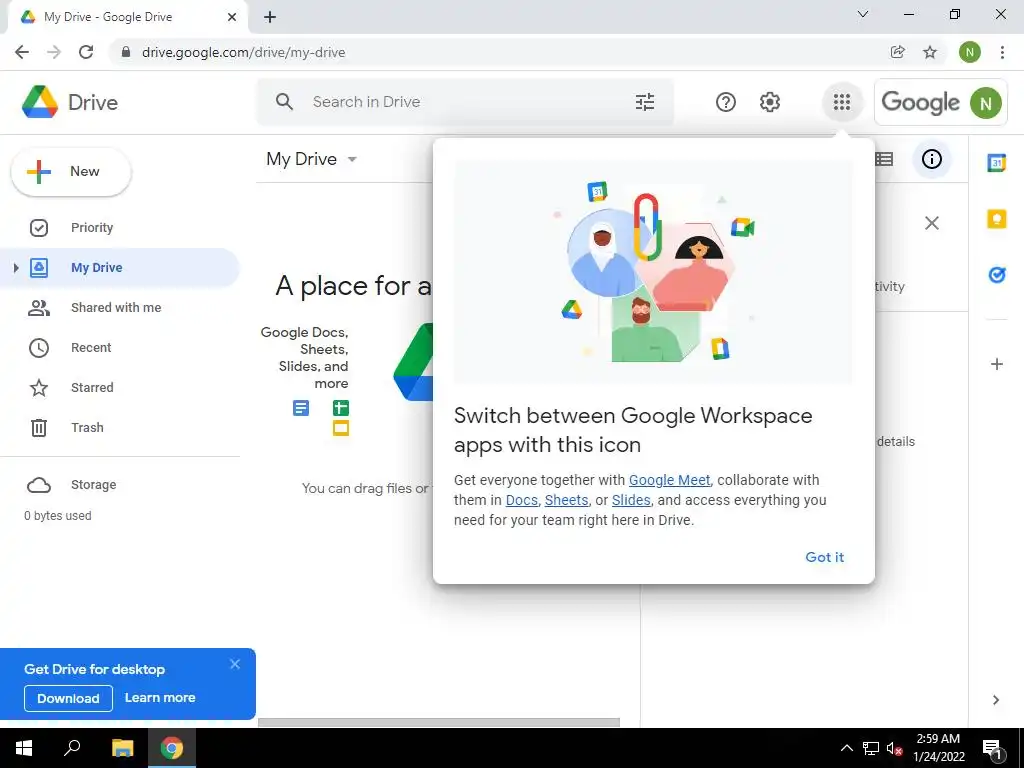
Task: Click the browser address bar URL
Action: click(x=244, y=52)
